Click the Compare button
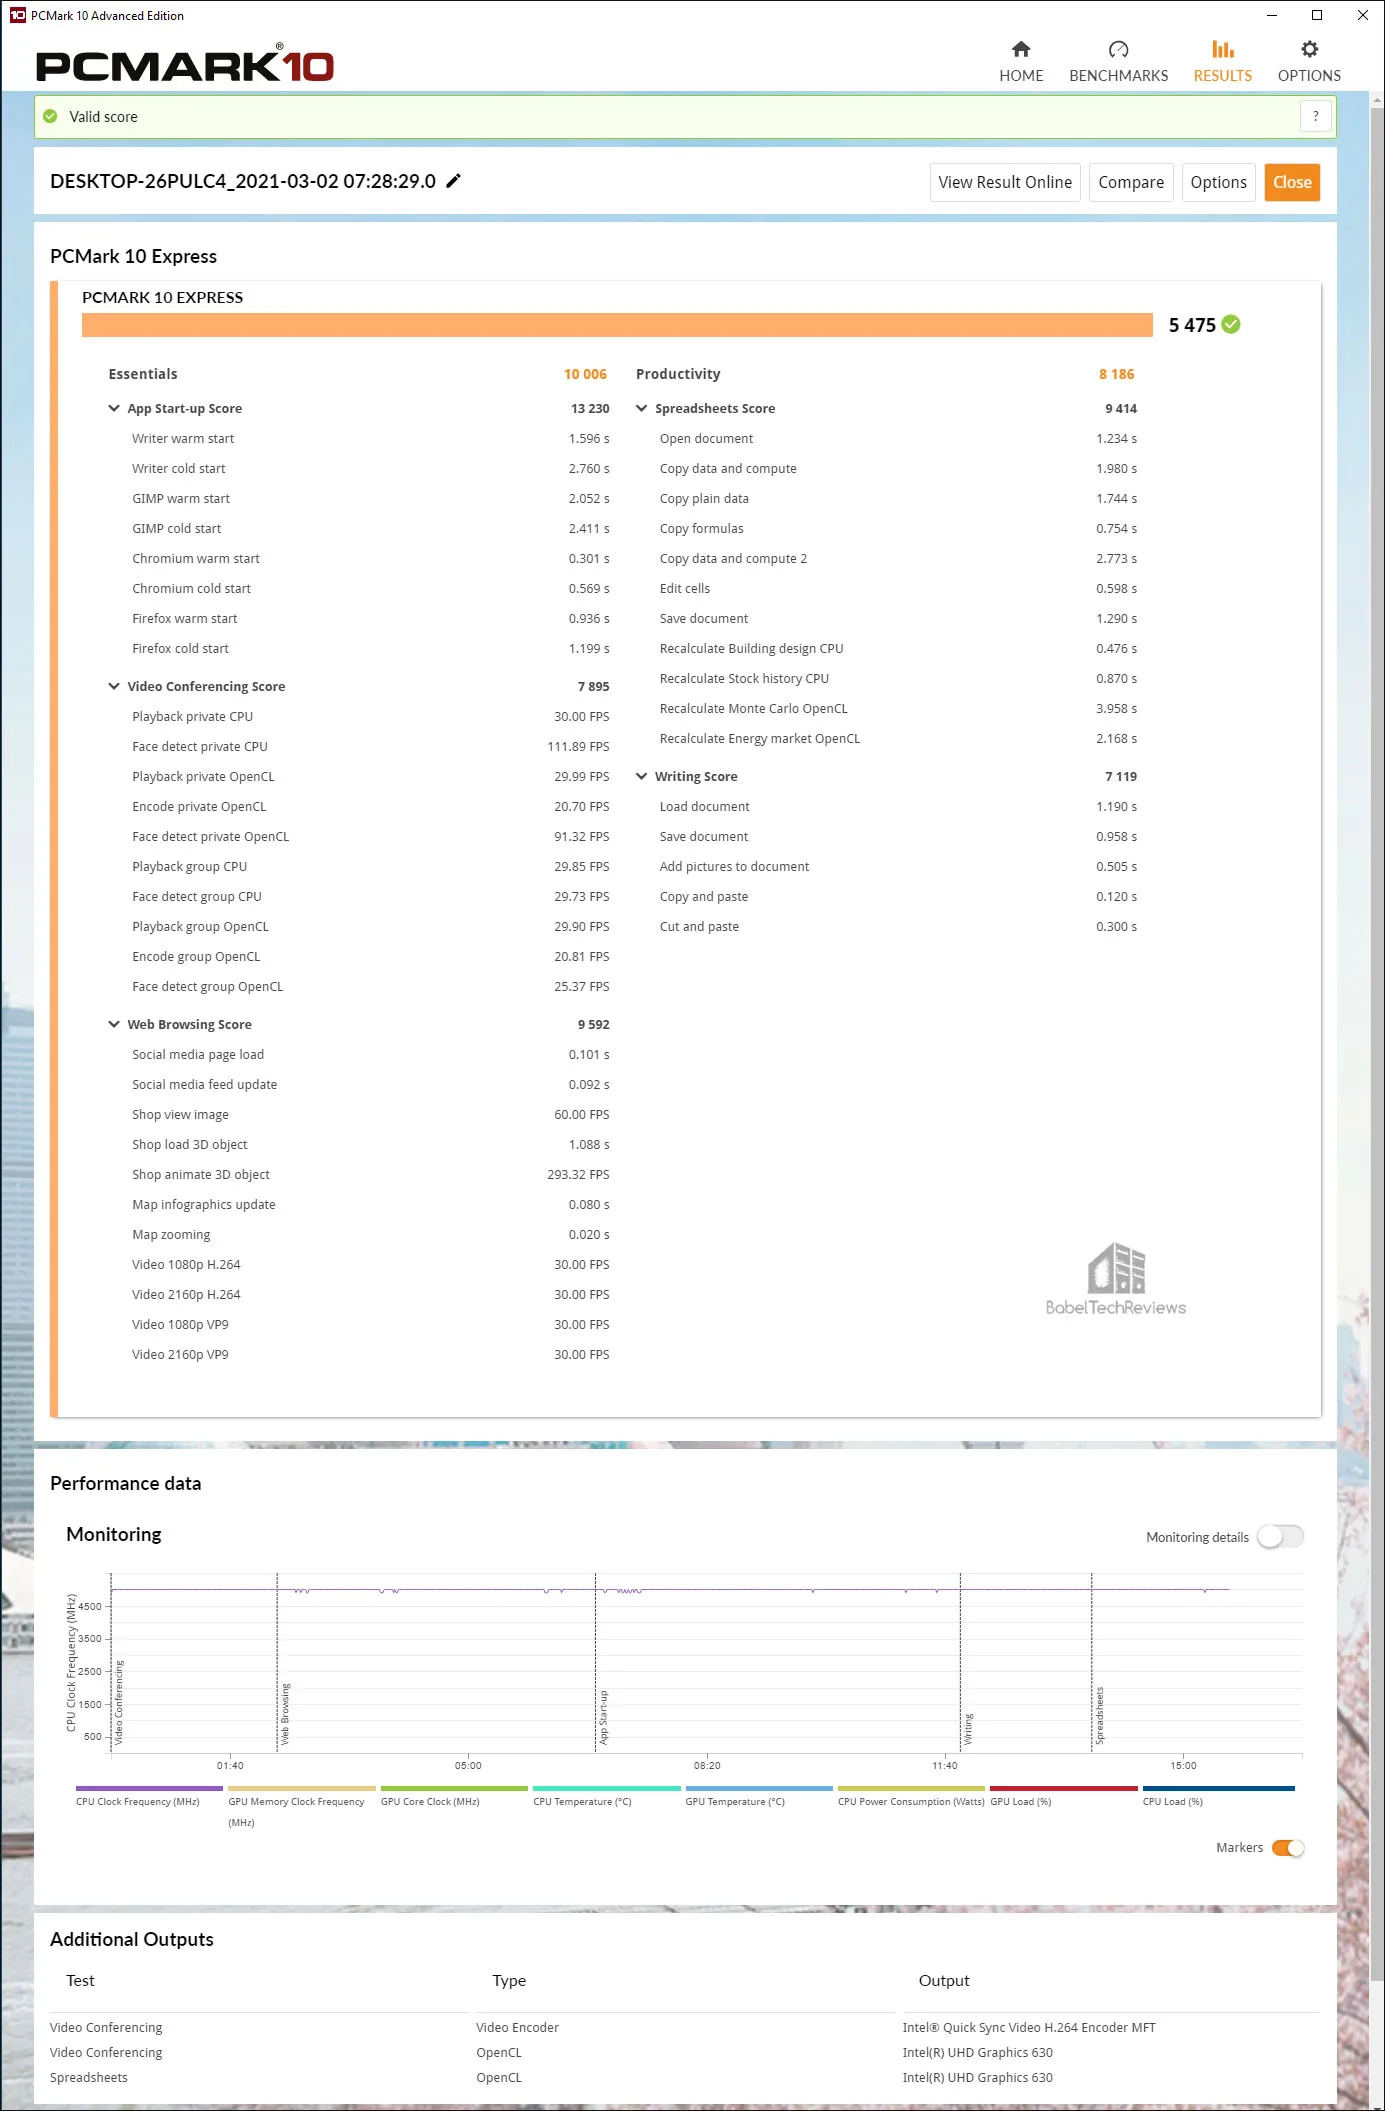1385x2111 pixels. click(1131, 182)
